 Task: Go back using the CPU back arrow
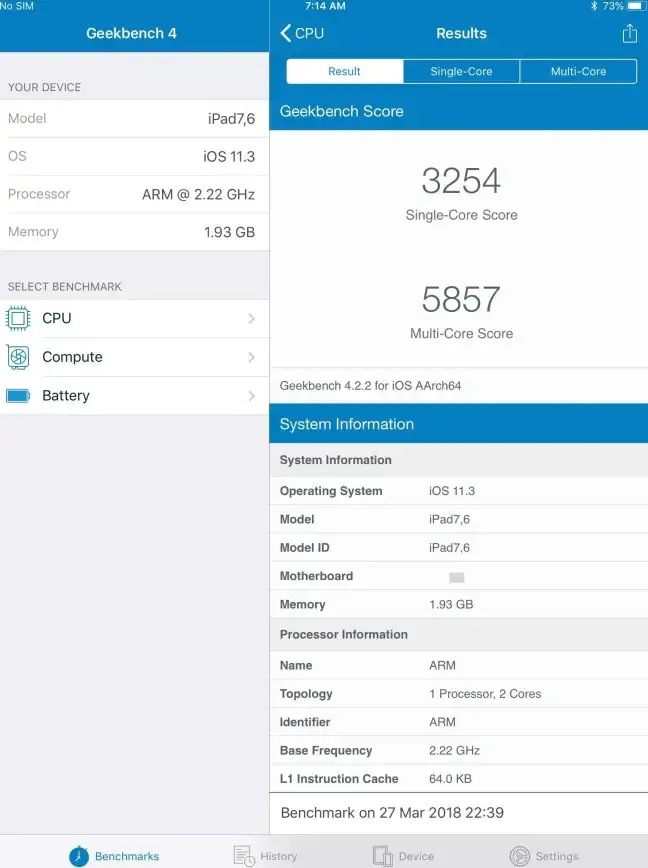coord(302,33)
